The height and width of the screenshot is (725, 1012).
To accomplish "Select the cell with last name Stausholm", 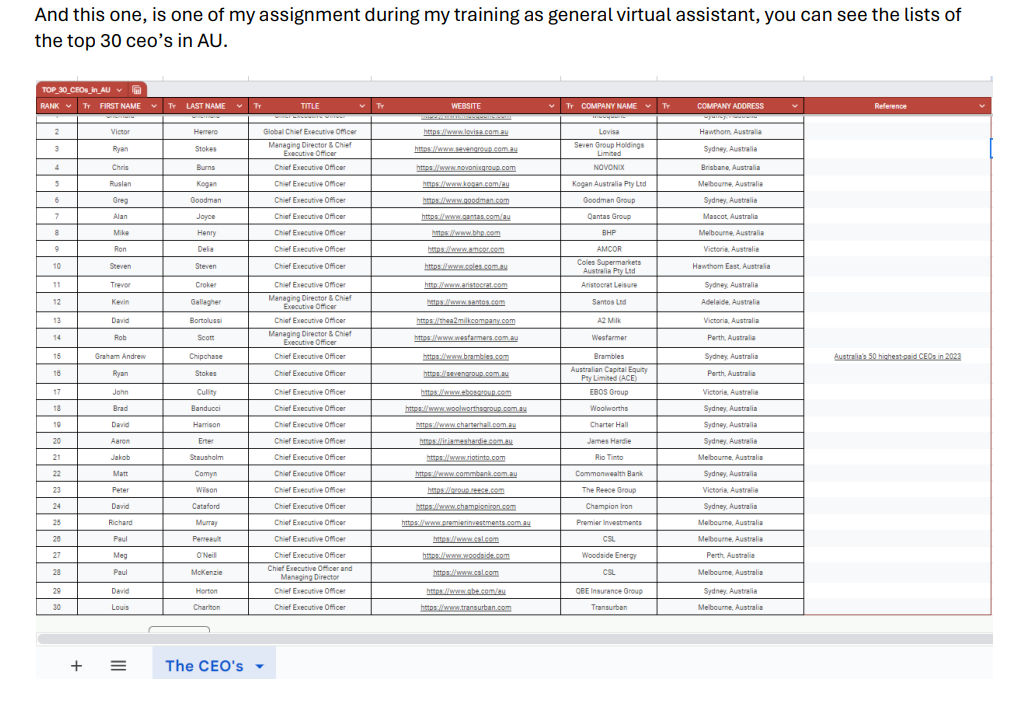I will coord(206,458).
